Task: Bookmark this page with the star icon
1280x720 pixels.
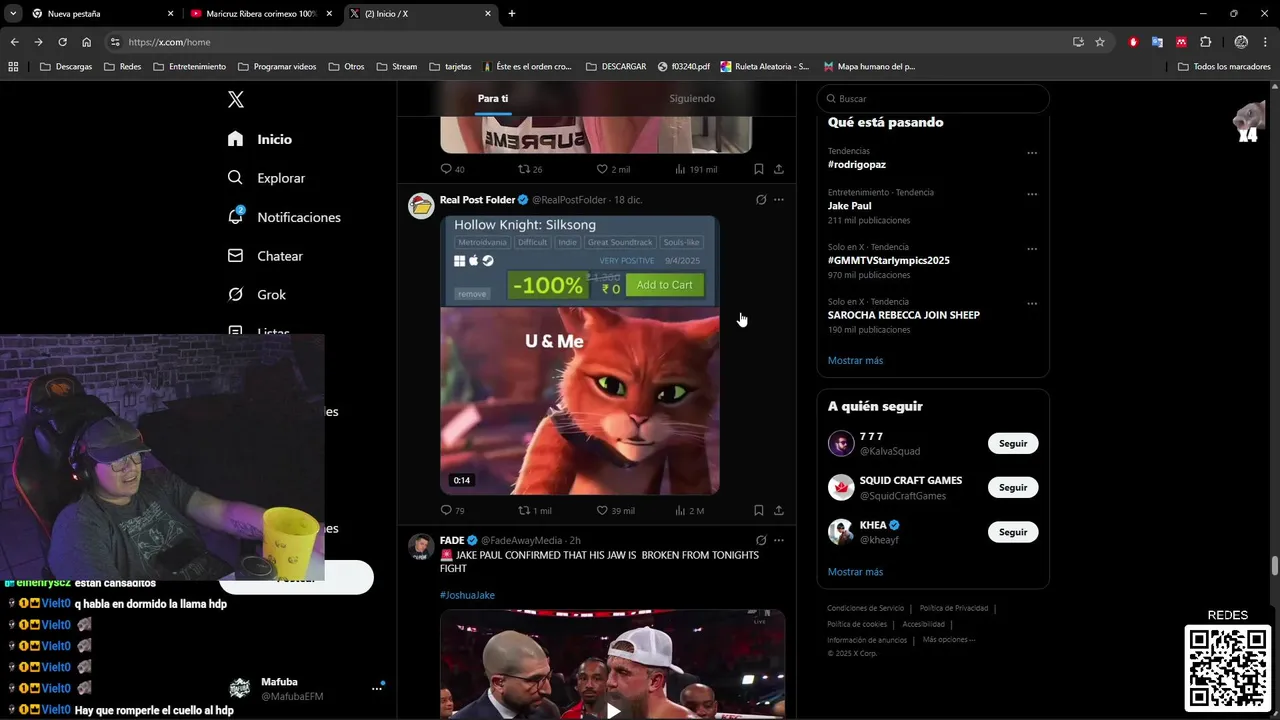Action: pyautogui.click(x=1100, y=42)
